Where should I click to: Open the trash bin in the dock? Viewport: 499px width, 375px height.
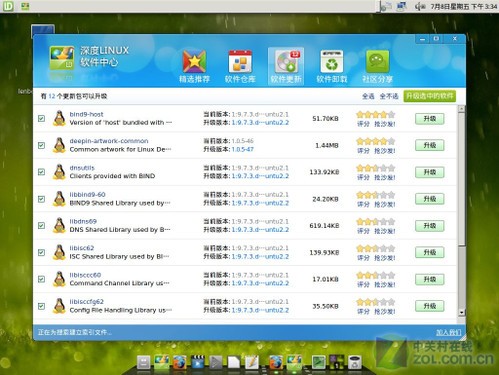355,363
